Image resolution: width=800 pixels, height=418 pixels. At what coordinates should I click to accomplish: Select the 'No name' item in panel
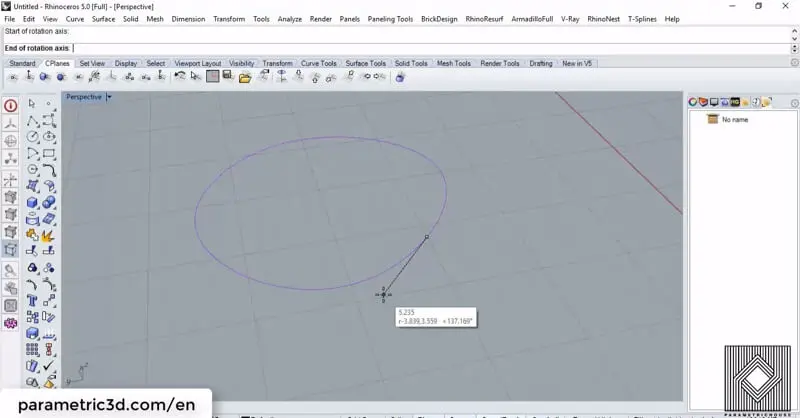(734, 120)
